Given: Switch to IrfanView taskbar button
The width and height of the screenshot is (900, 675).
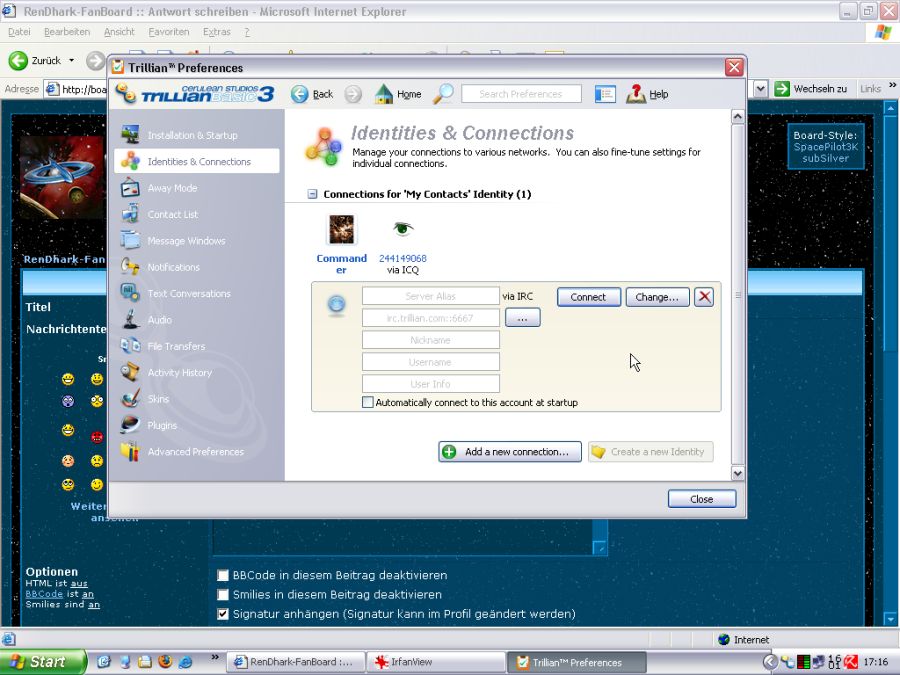Looking at the screenshot, I should click(x=436, y=662).
